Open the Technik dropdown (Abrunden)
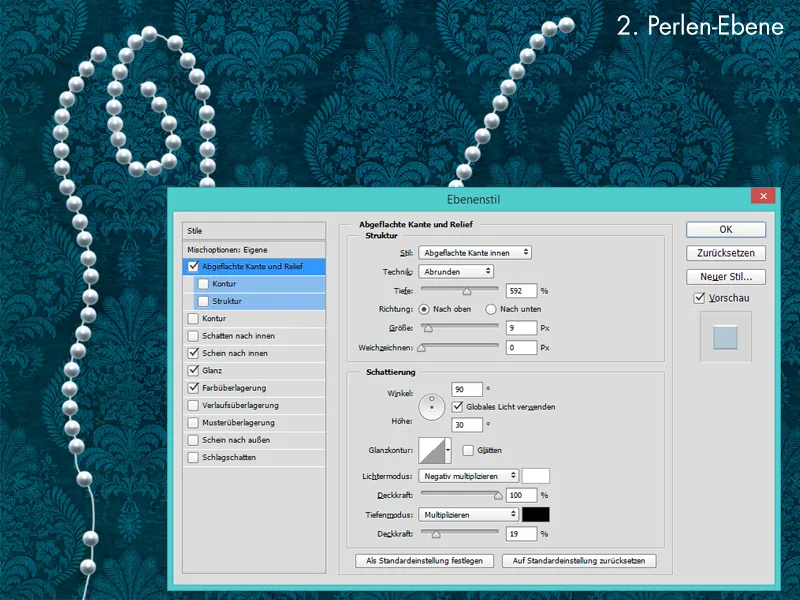The image size is (800, 600). point(456,271)
